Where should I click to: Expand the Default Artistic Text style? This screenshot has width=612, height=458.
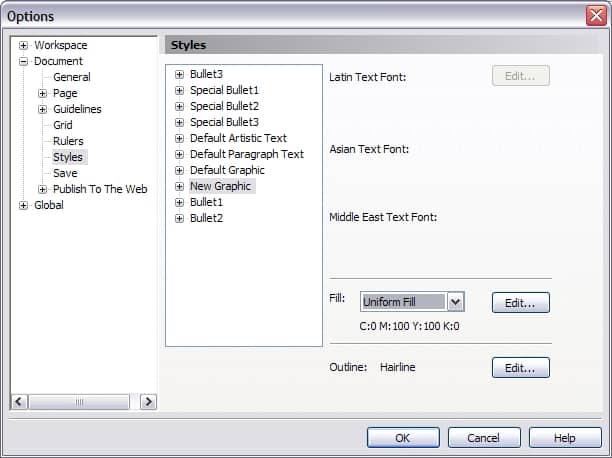(x=180, y=138)
